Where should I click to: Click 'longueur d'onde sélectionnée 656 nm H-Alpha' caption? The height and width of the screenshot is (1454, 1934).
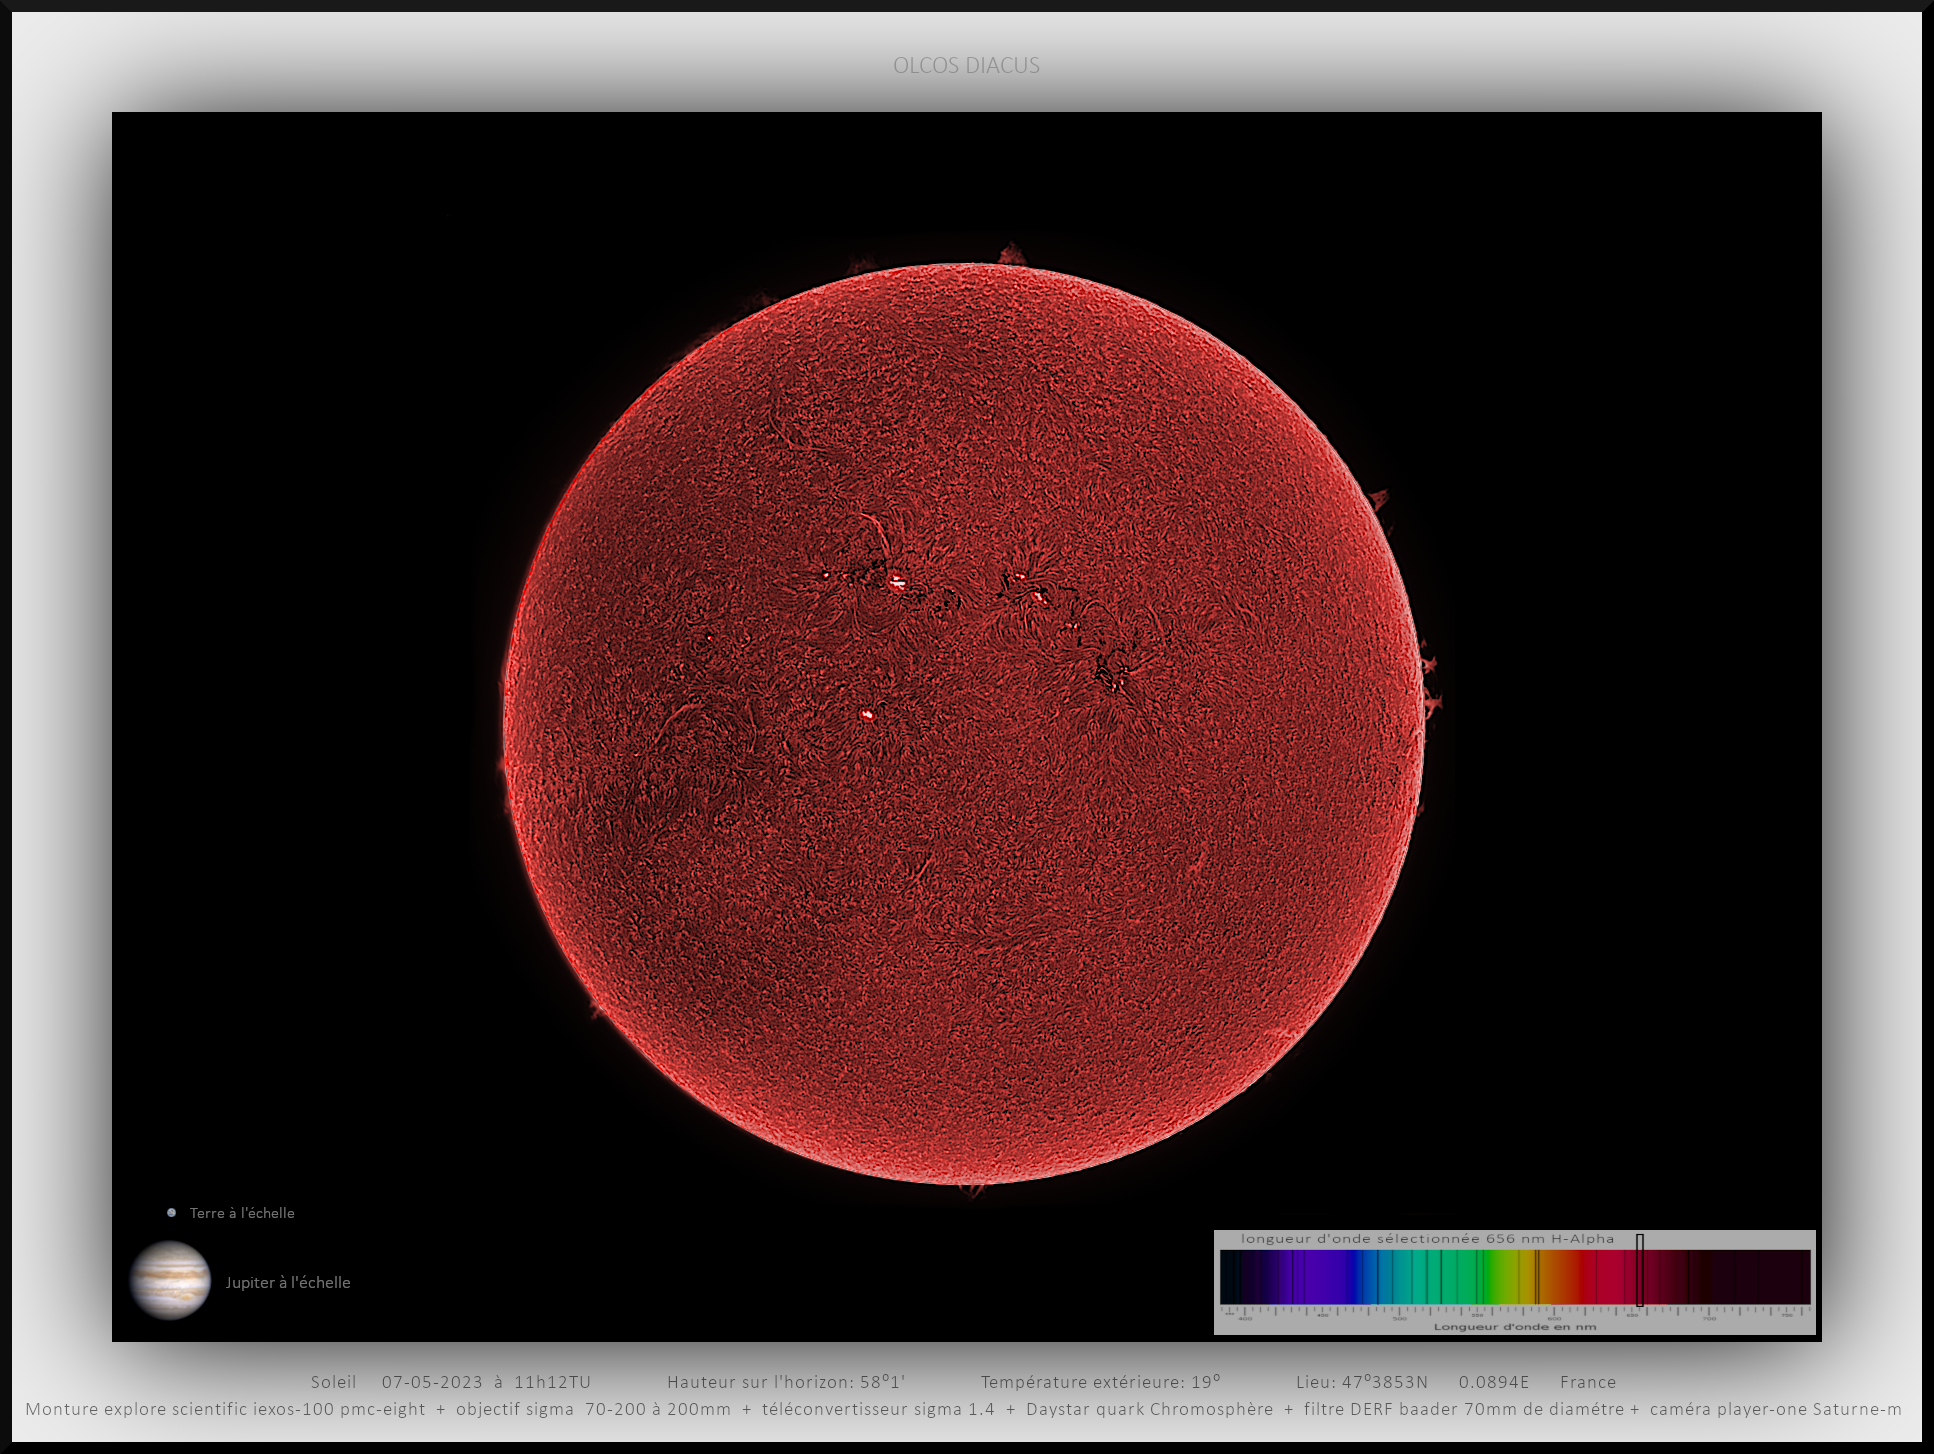[x=1427, y=1239]
